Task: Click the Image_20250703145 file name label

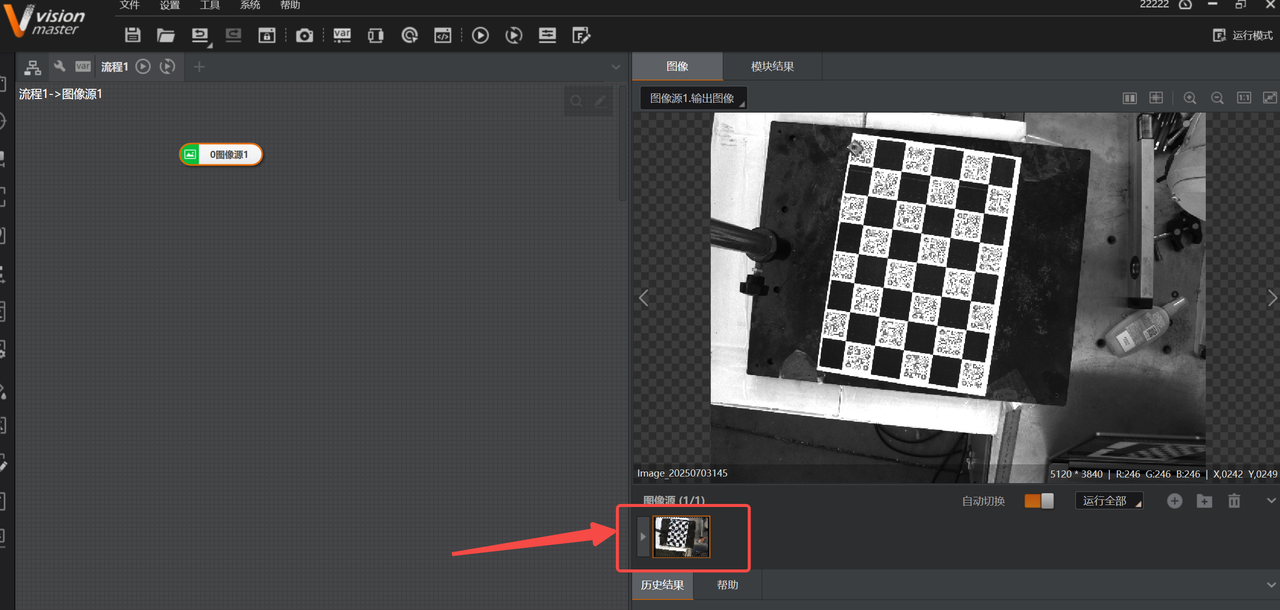Action: pos(682,473)
